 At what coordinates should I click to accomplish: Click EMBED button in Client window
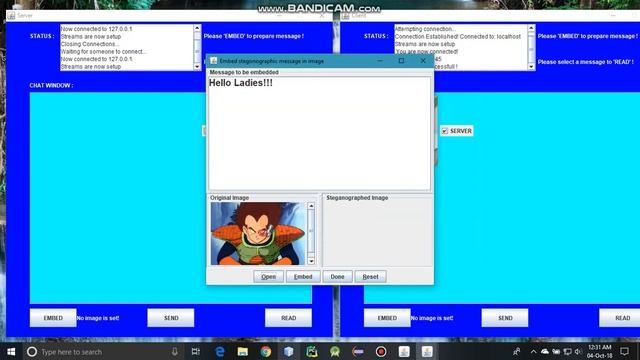[x=387, y=318]
